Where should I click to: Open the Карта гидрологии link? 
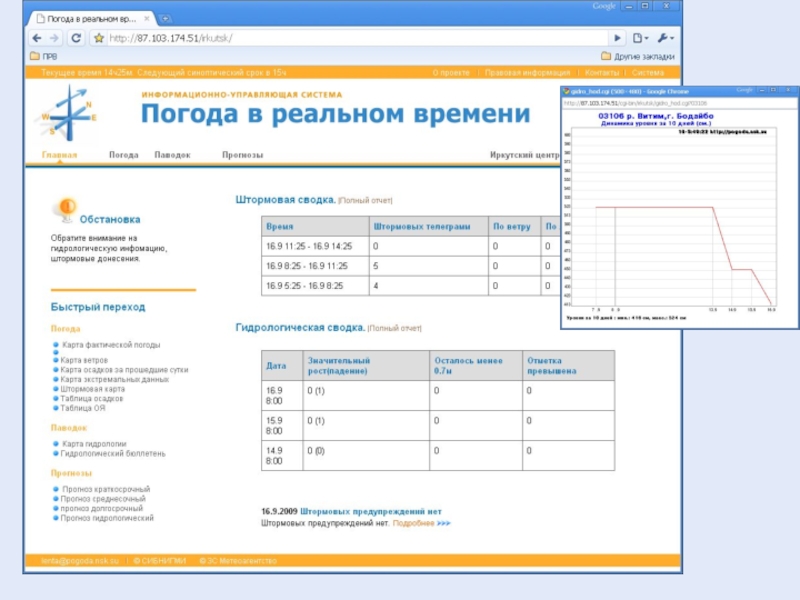(94, 444)
